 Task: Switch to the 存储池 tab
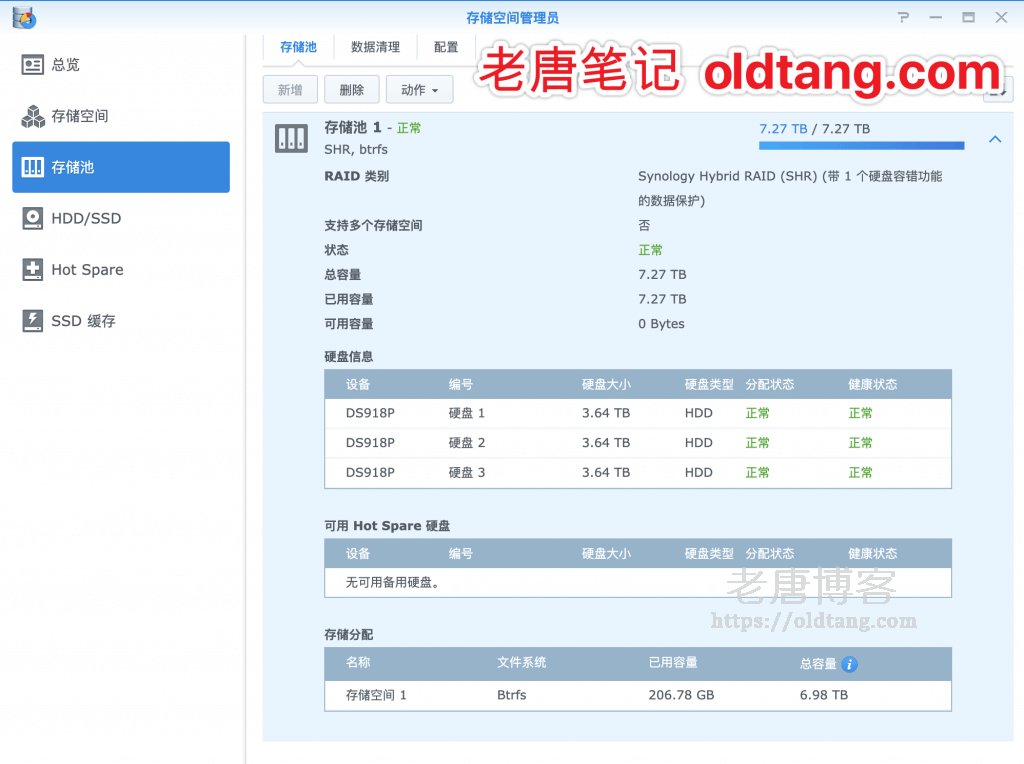(298, 47)
